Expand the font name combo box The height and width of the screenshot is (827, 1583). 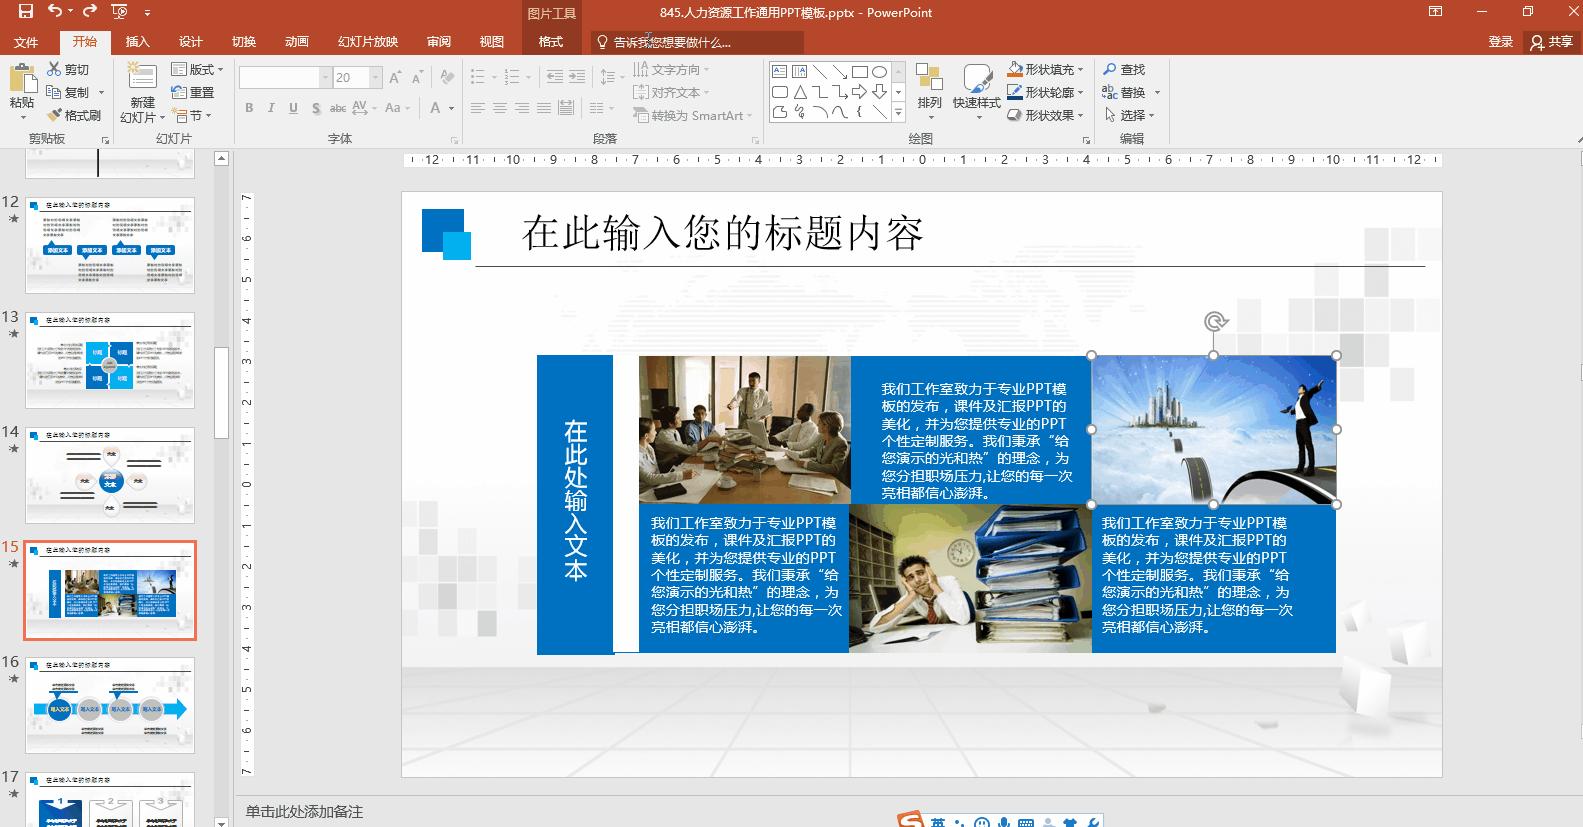click(325, 78)
